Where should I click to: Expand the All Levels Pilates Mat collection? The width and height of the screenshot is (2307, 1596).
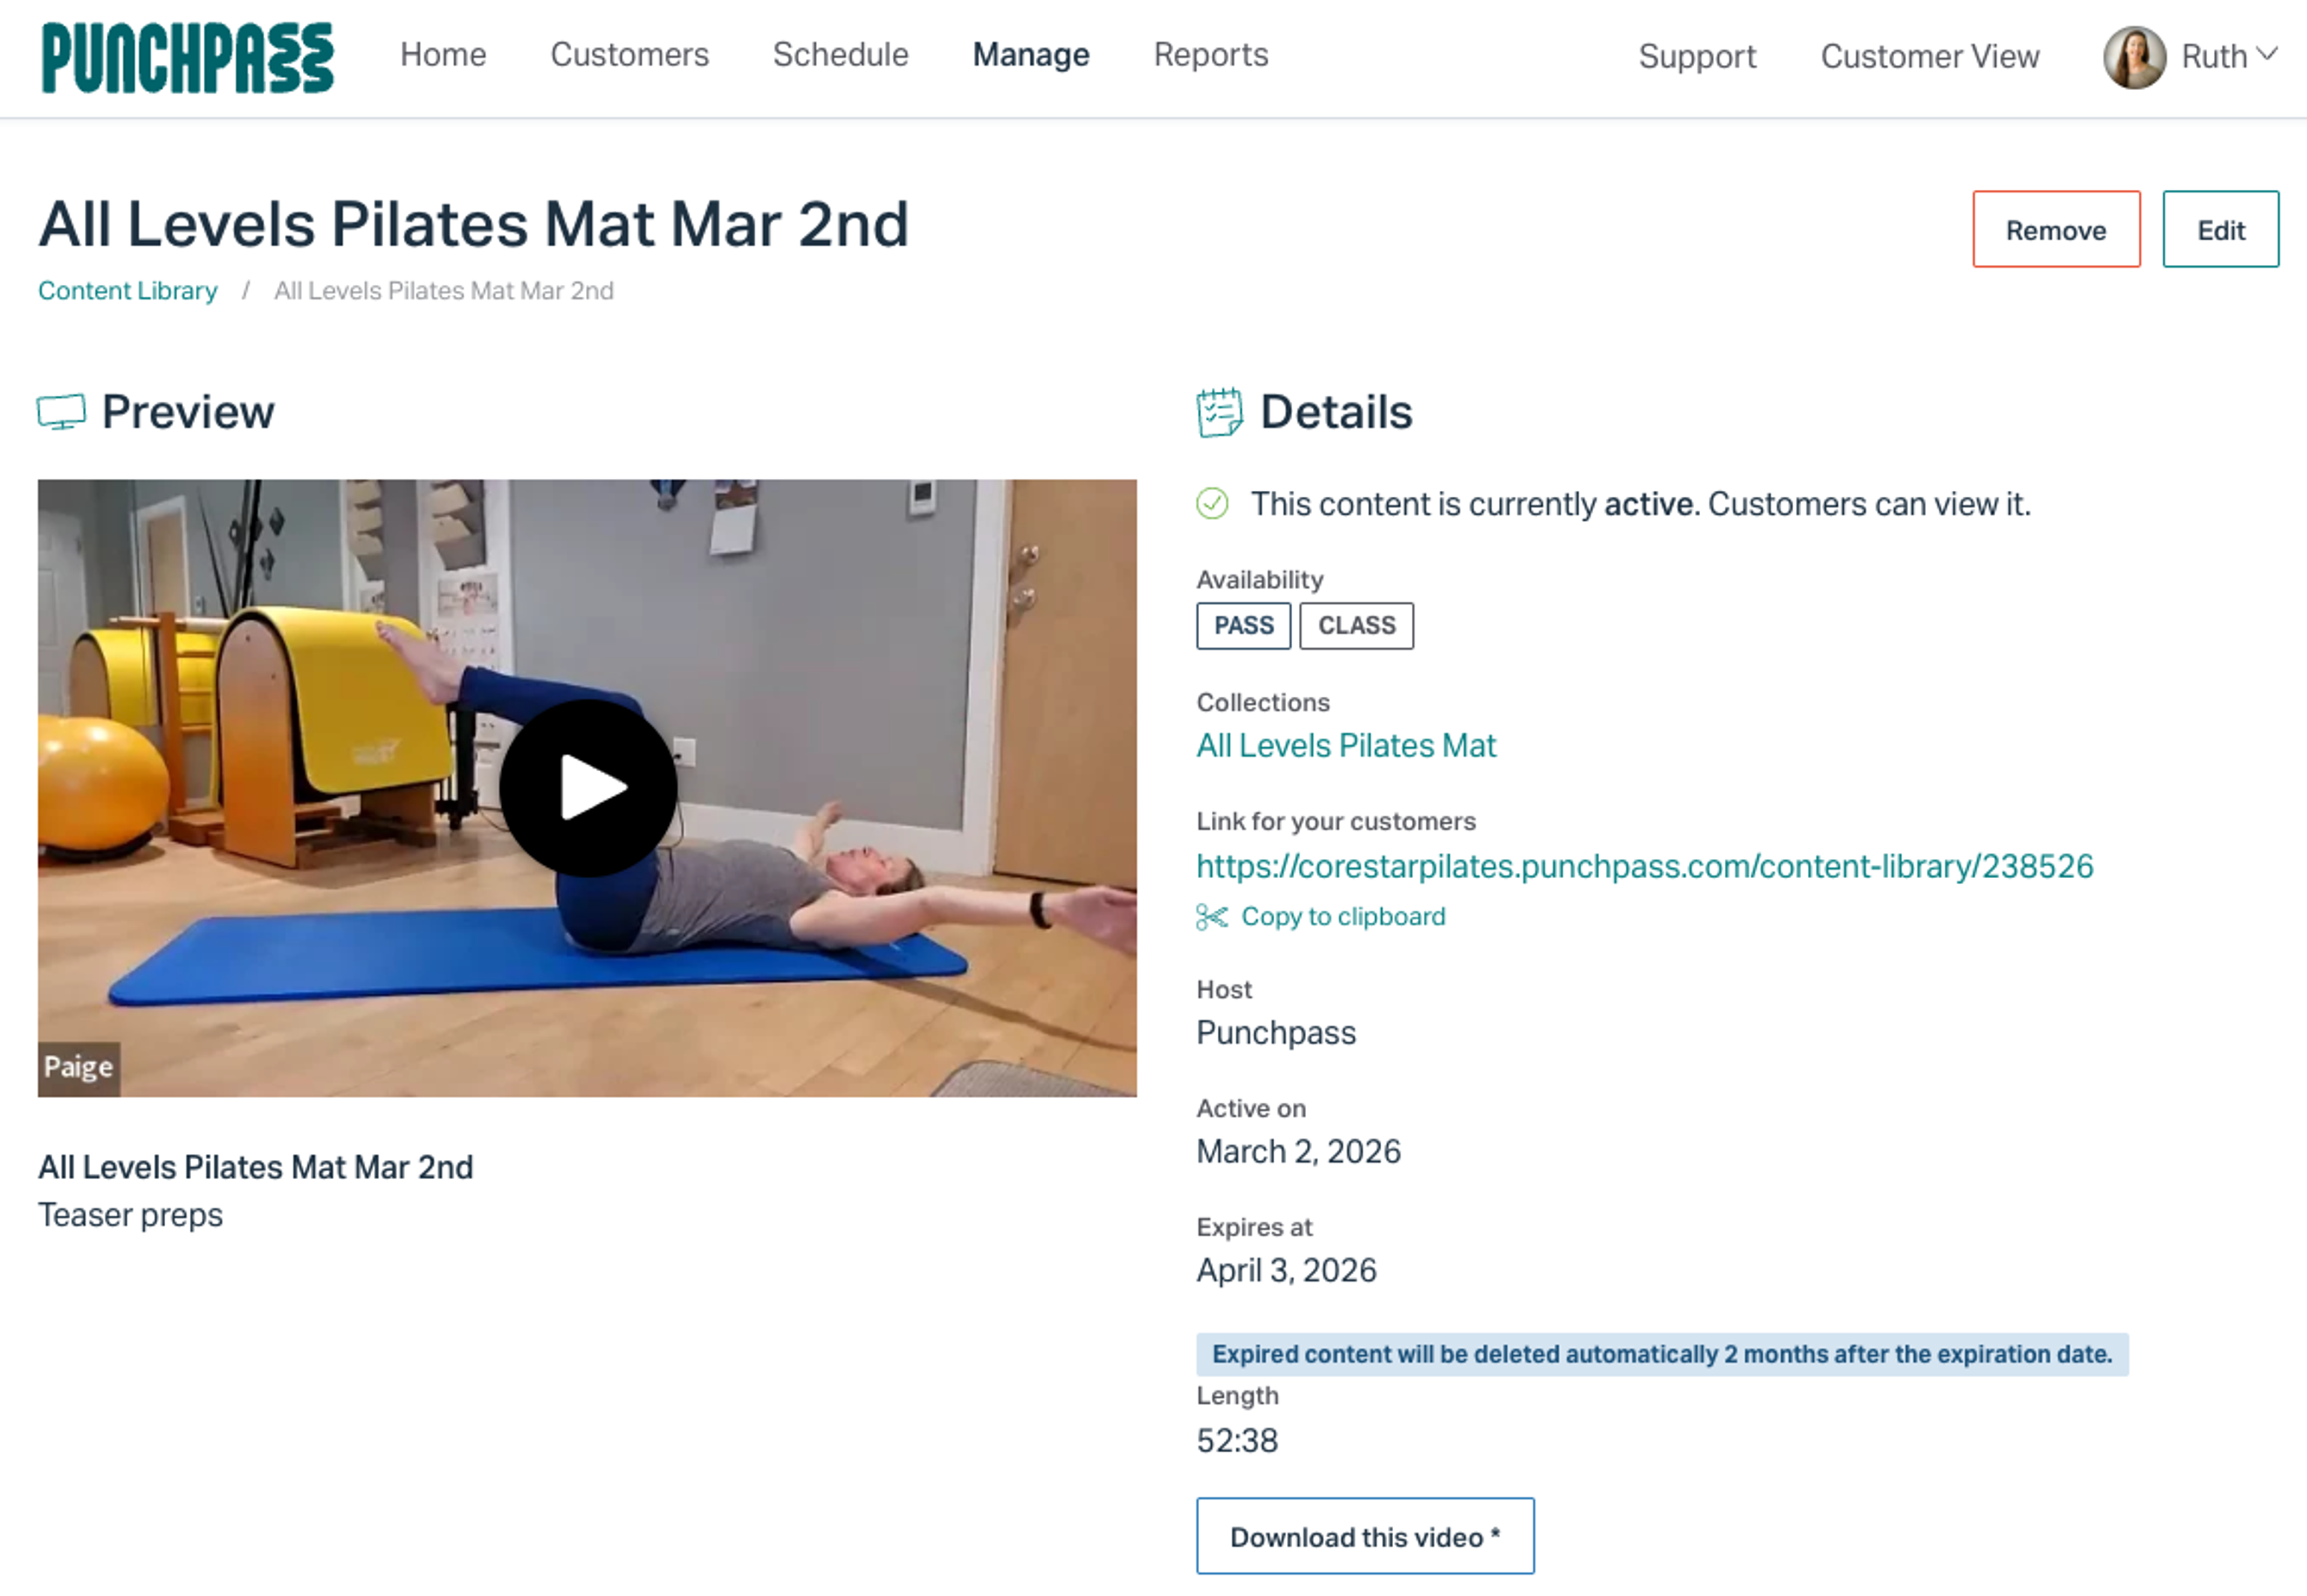point(1346,745)
